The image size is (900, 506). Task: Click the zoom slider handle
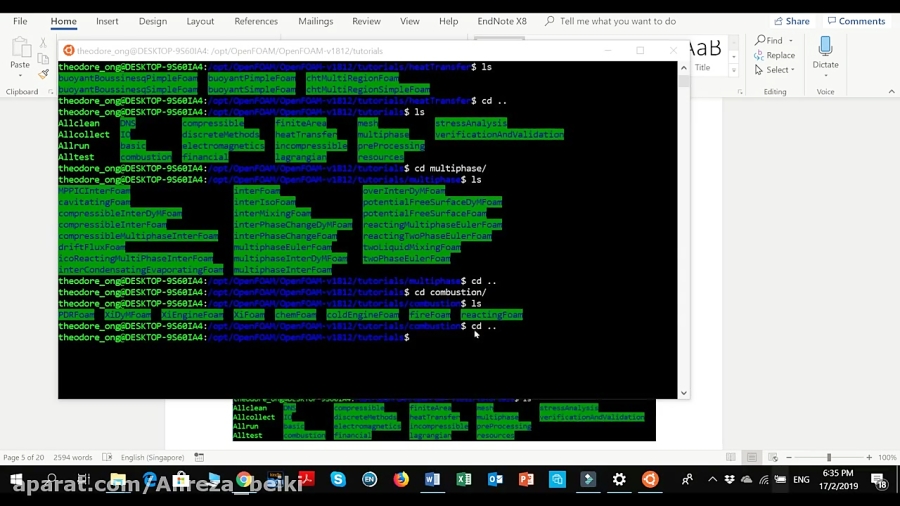(829, 457)
